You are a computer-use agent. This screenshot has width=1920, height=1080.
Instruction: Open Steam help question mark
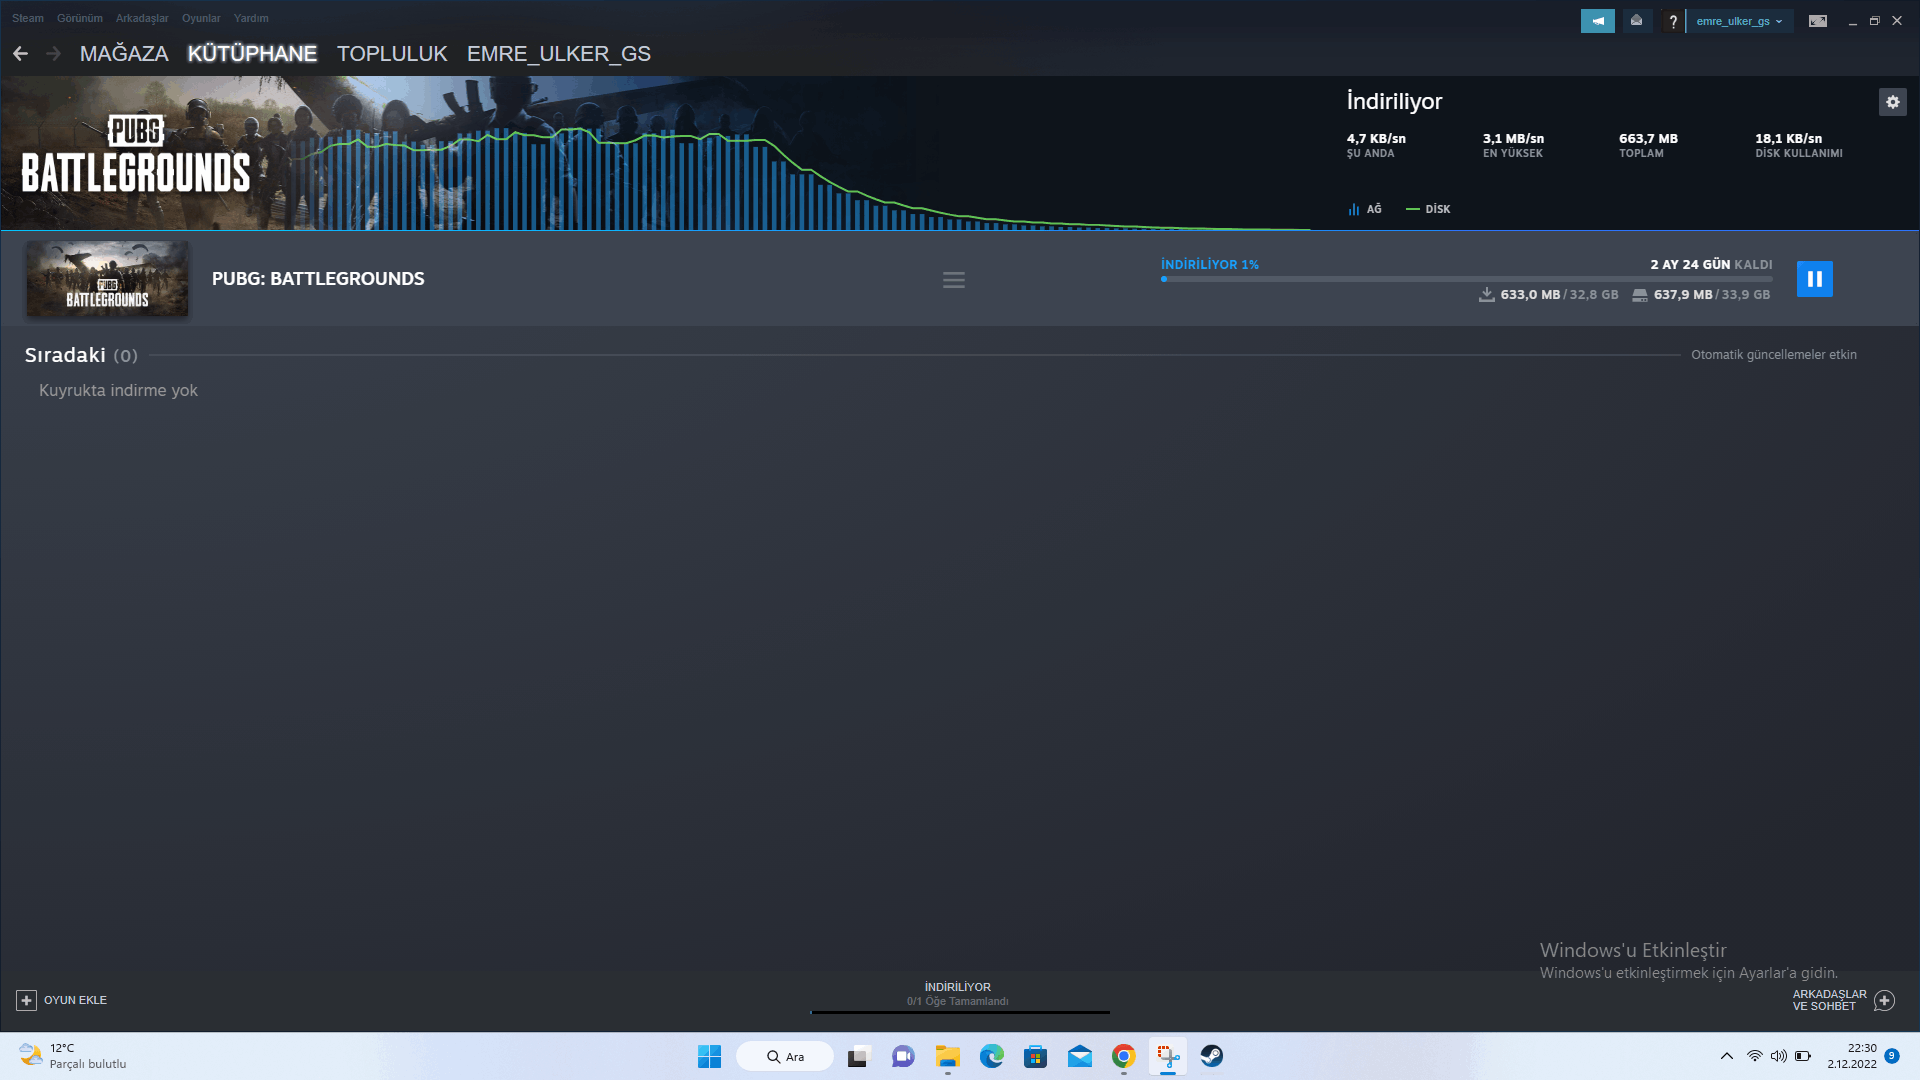1672,21
